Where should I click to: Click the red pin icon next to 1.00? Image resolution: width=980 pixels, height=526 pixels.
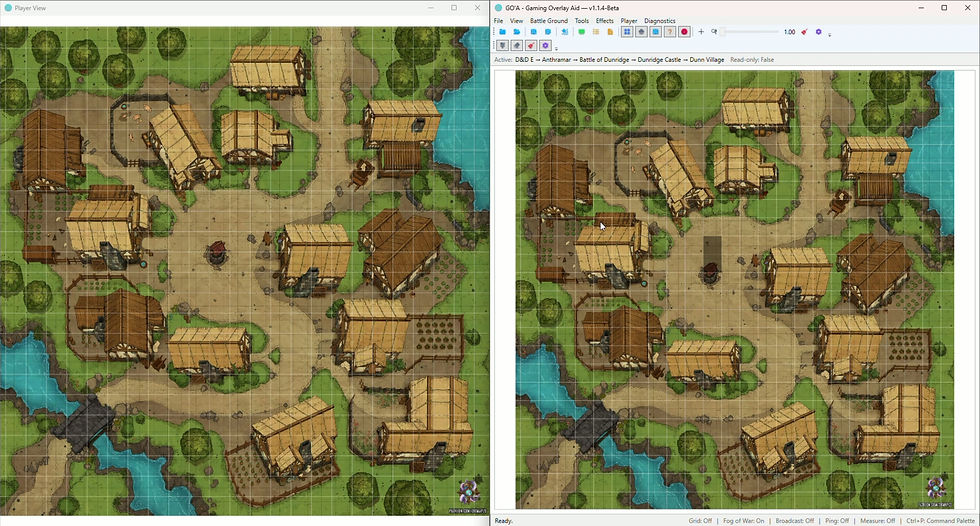click(804, 32)
